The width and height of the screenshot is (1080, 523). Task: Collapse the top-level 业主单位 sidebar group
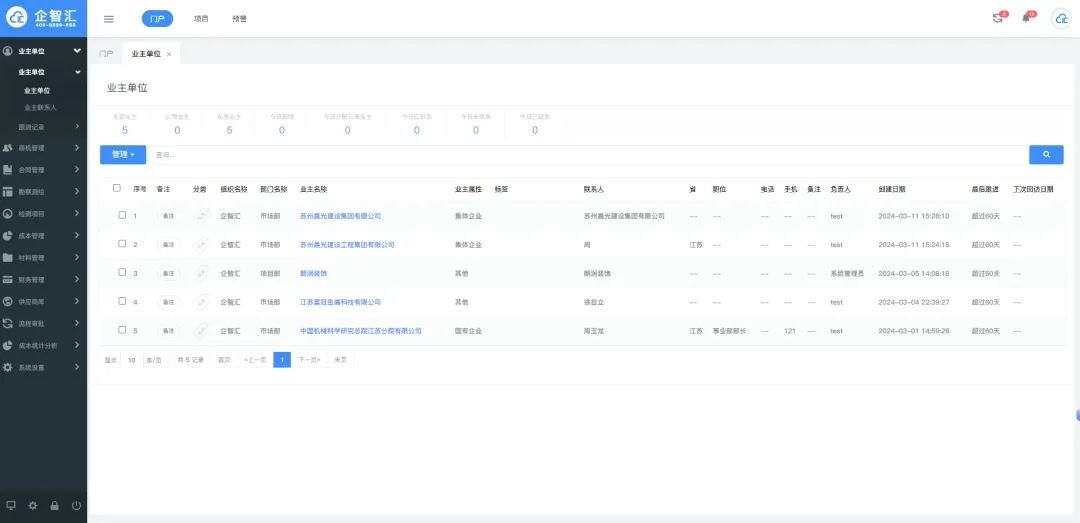click(77, 51)
